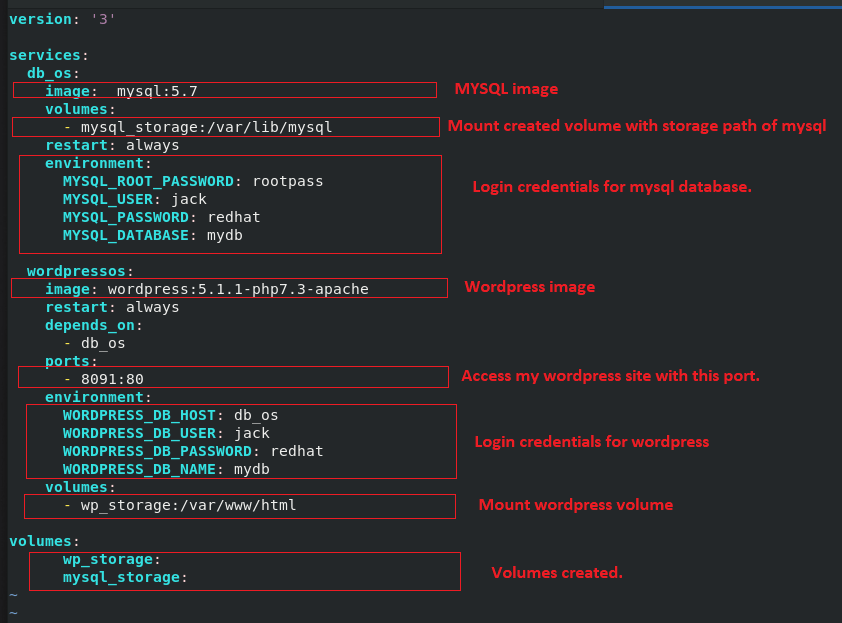This screenshot has width=842, height=623.
Task: Place cursor on MYSQL_USER: jack line
Action: pyautogui.click(x=134, y=199)
